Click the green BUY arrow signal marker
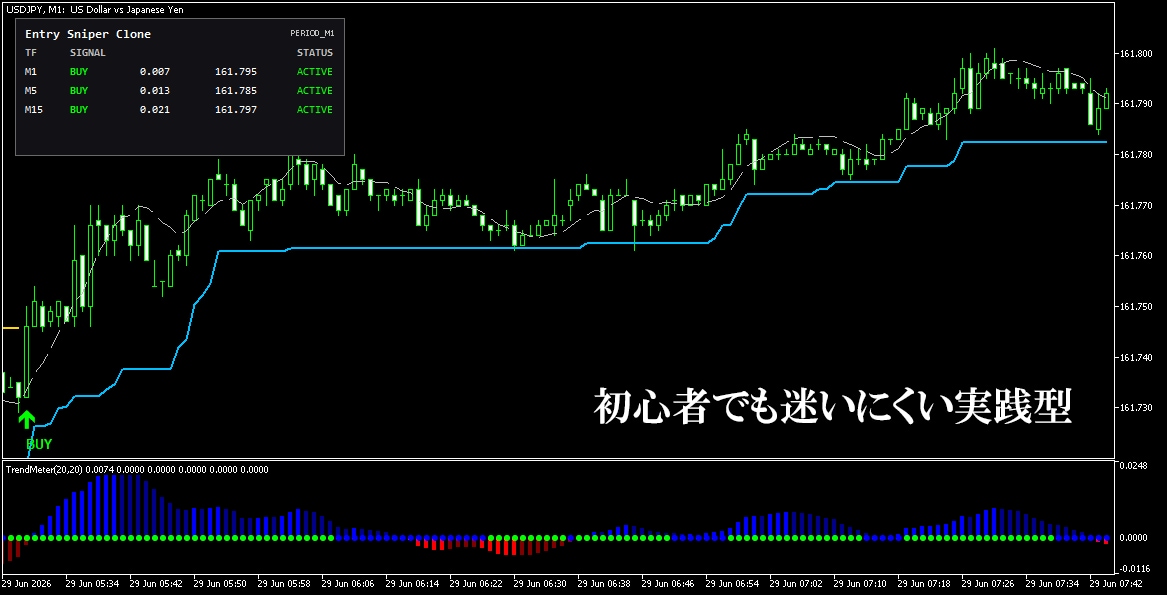 tap(27, 419)
